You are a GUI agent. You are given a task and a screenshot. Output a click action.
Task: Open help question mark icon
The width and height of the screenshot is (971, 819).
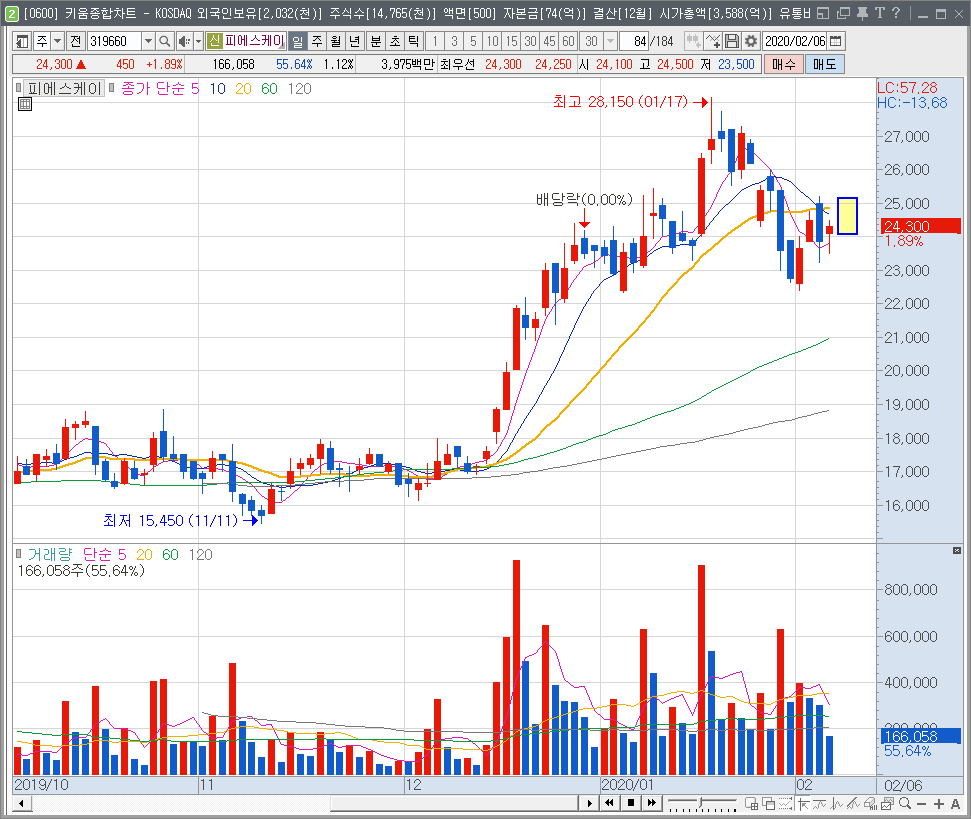(895, 14)
